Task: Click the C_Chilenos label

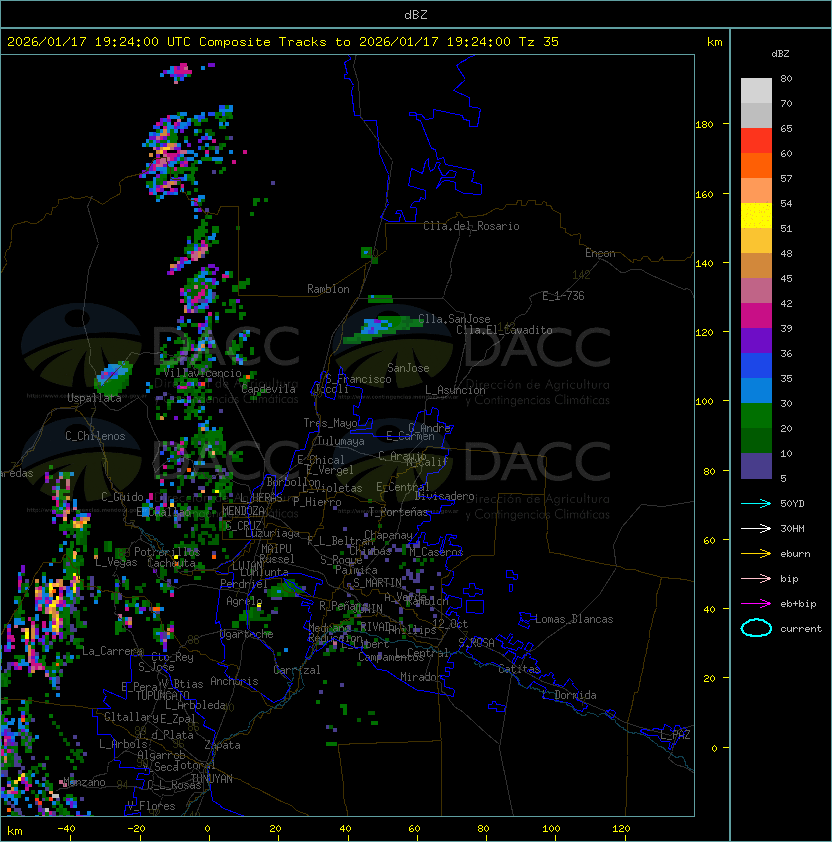Action: [x=95, y=436]
